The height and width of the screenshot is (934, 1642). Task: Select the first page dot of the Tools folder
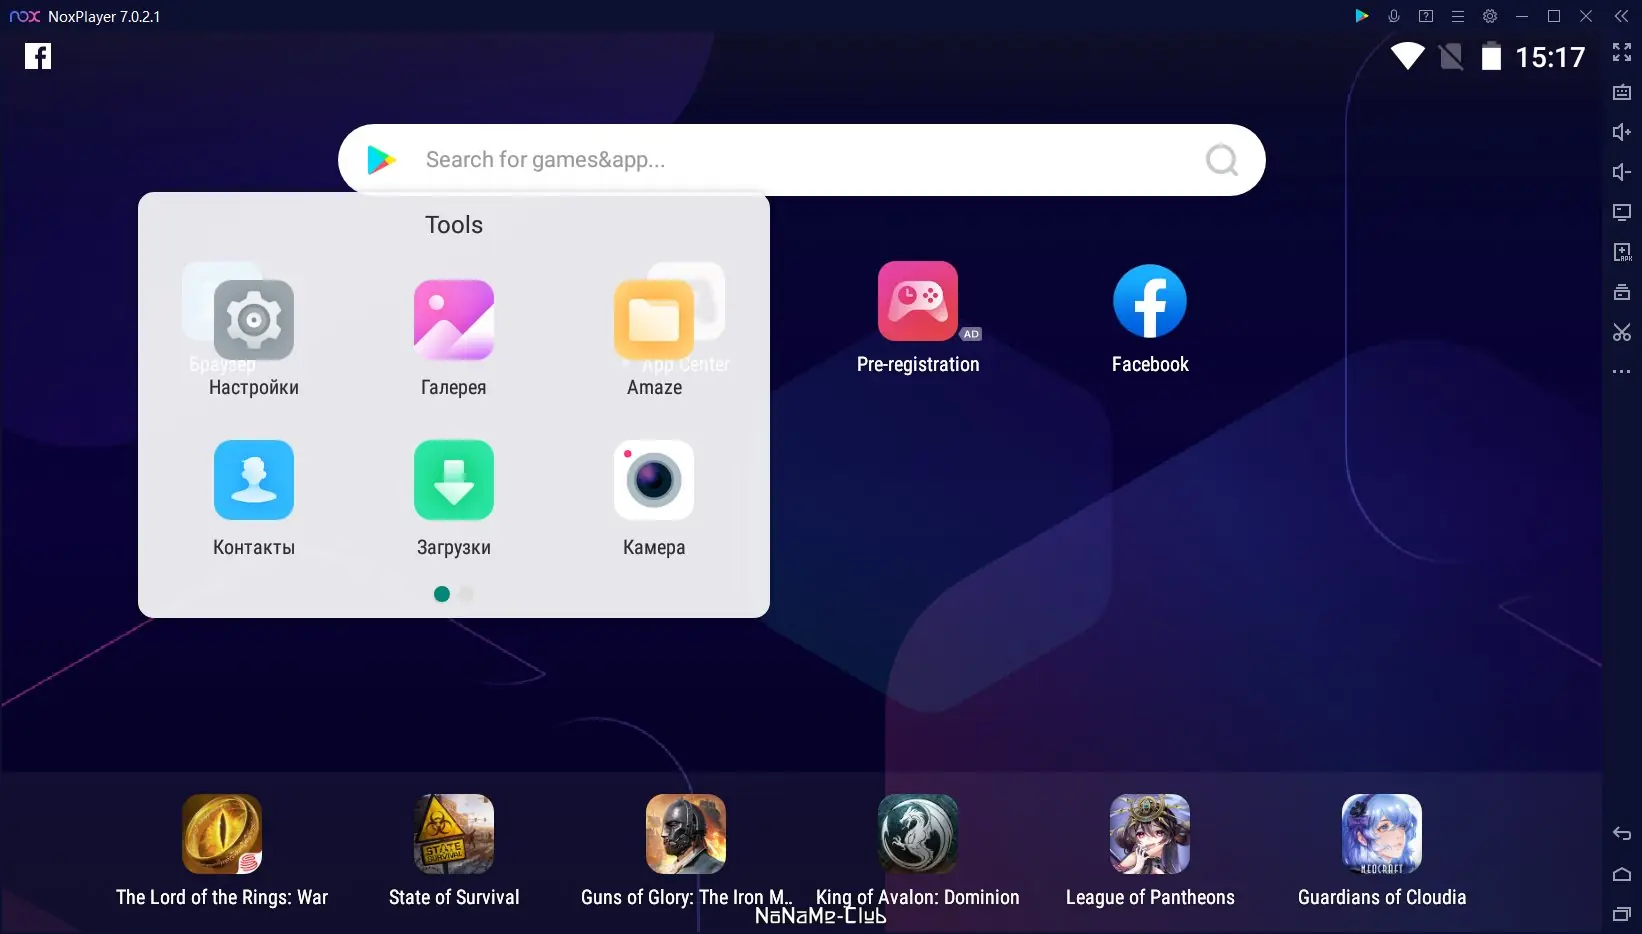442,594
